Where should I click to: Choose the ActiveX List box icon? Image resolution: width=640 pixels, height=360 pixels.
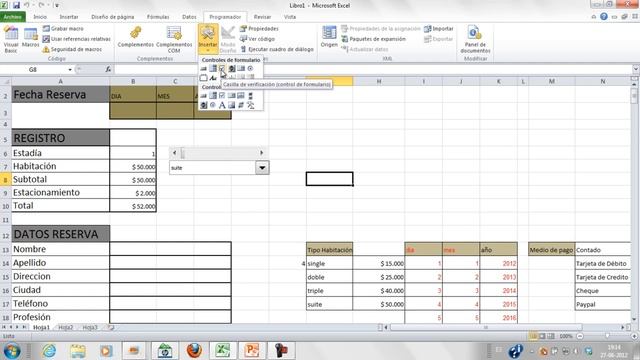232,96
